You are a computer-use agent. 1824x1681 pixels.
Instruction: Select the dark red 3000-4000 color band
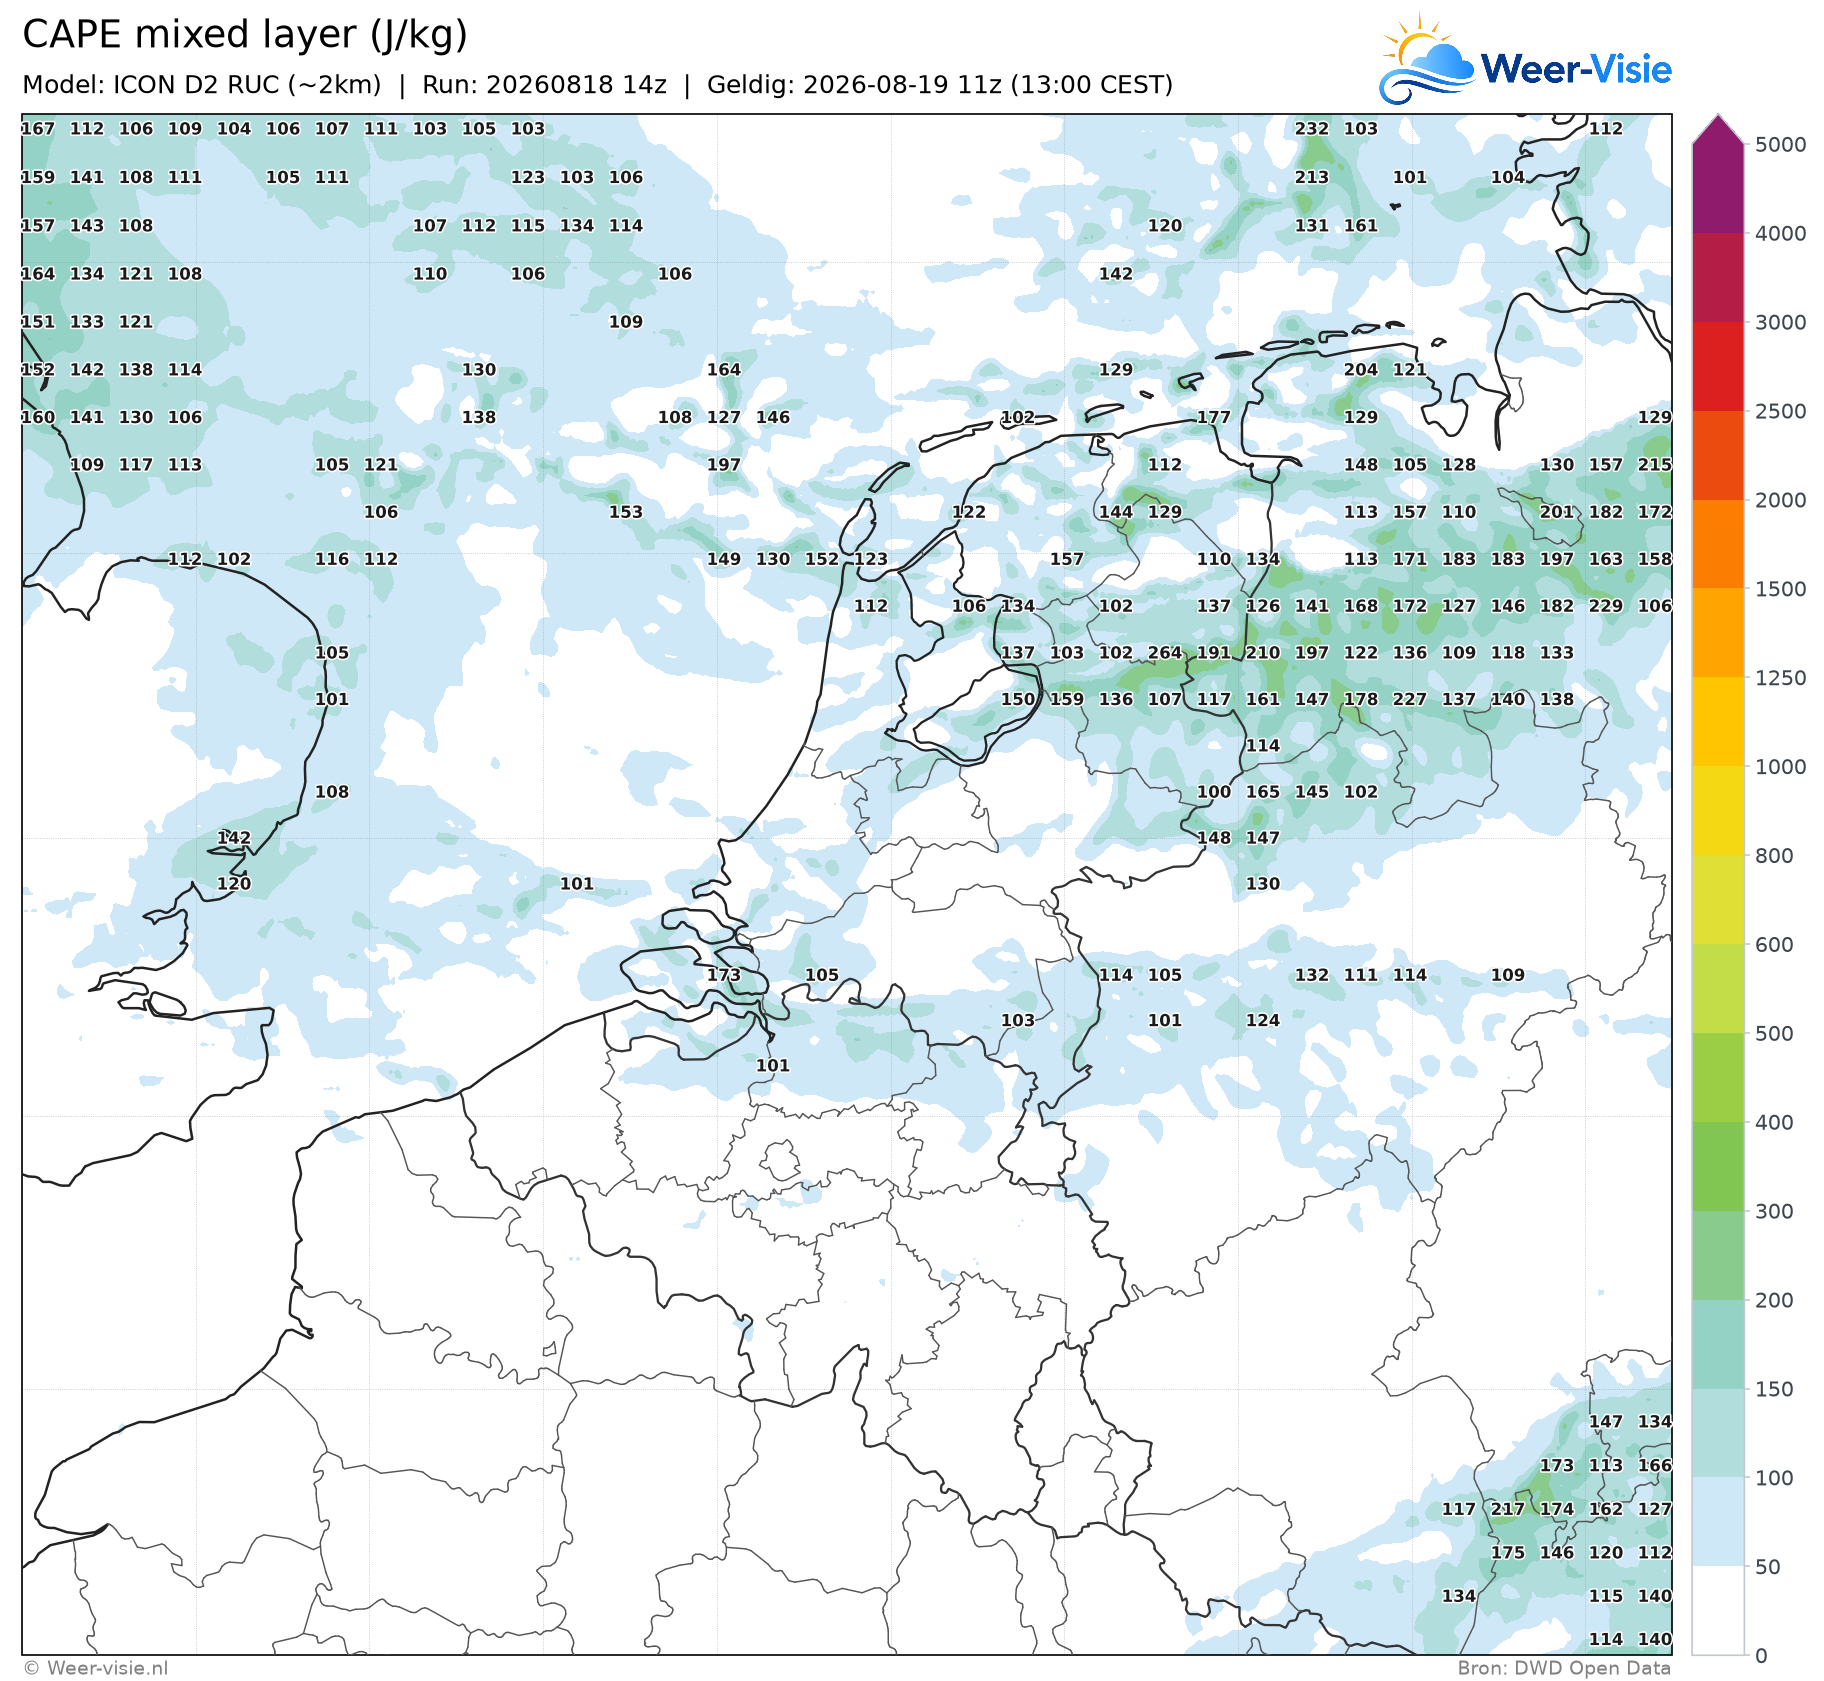coord(1718,277)
